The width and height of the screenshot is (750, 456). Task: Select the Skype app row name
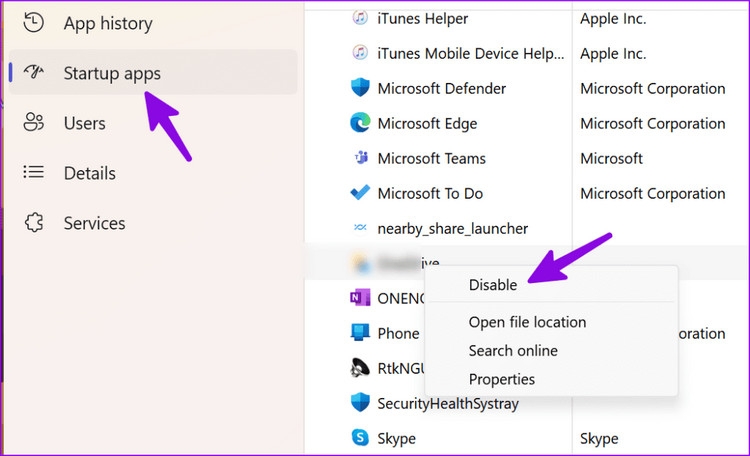(396, 439)
